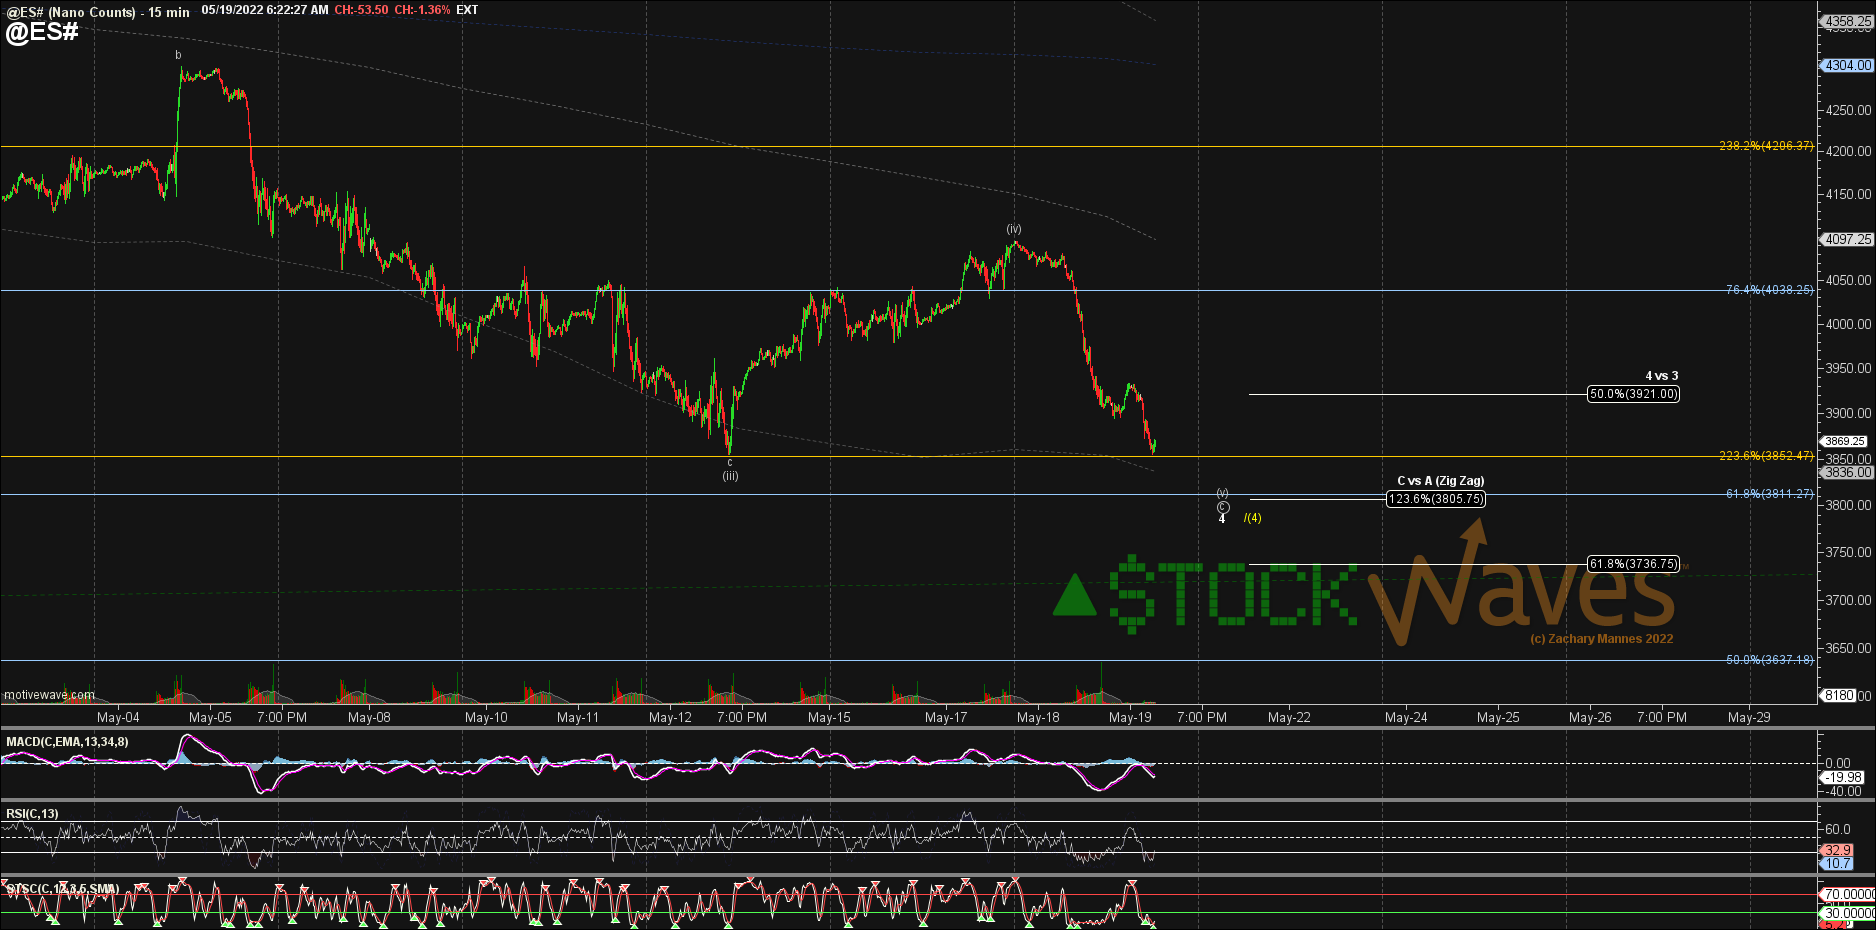Click the MACD value -19.98 marker
The width and height of the screenshot is (1876, 930).
coord(1840,777)
